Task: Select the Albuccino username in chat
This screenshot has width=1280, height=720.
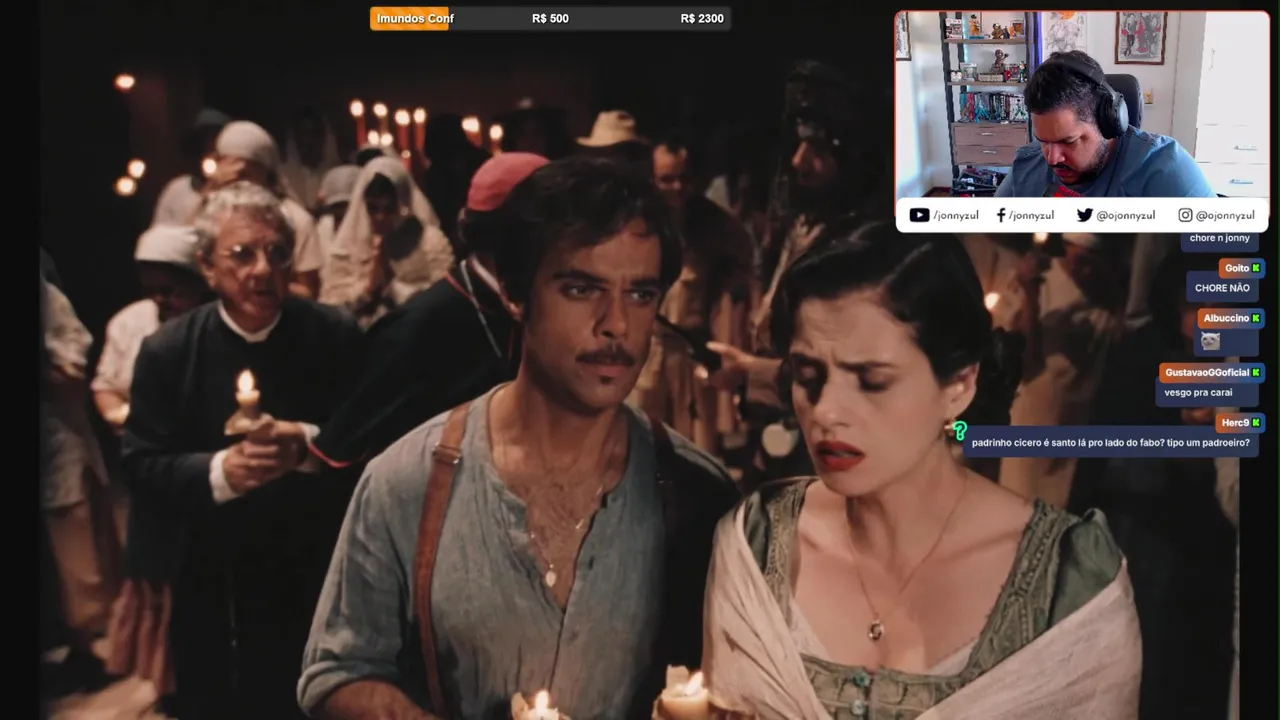Action: click(1226, 318)
